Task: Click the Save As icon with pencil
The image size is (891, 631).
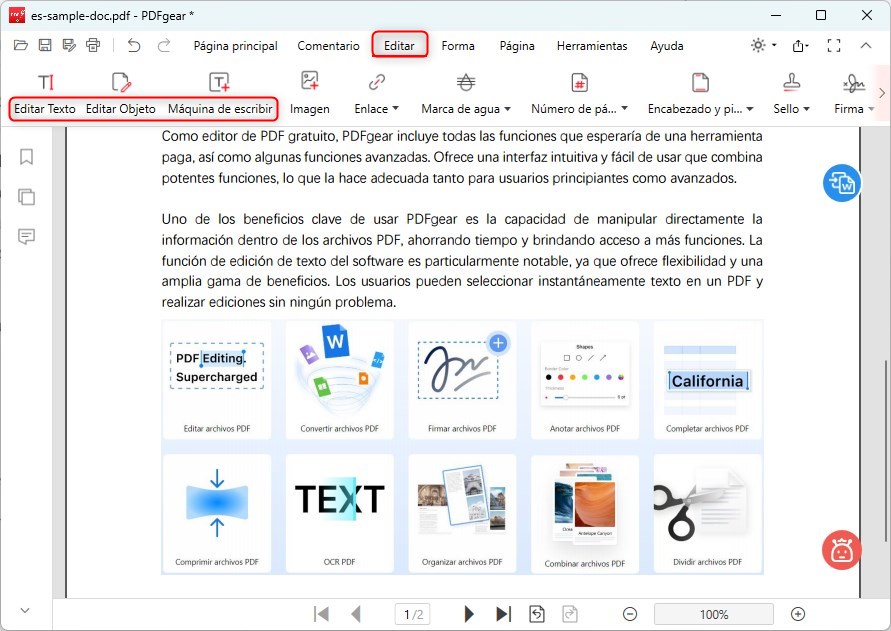Action: (69, 45)
